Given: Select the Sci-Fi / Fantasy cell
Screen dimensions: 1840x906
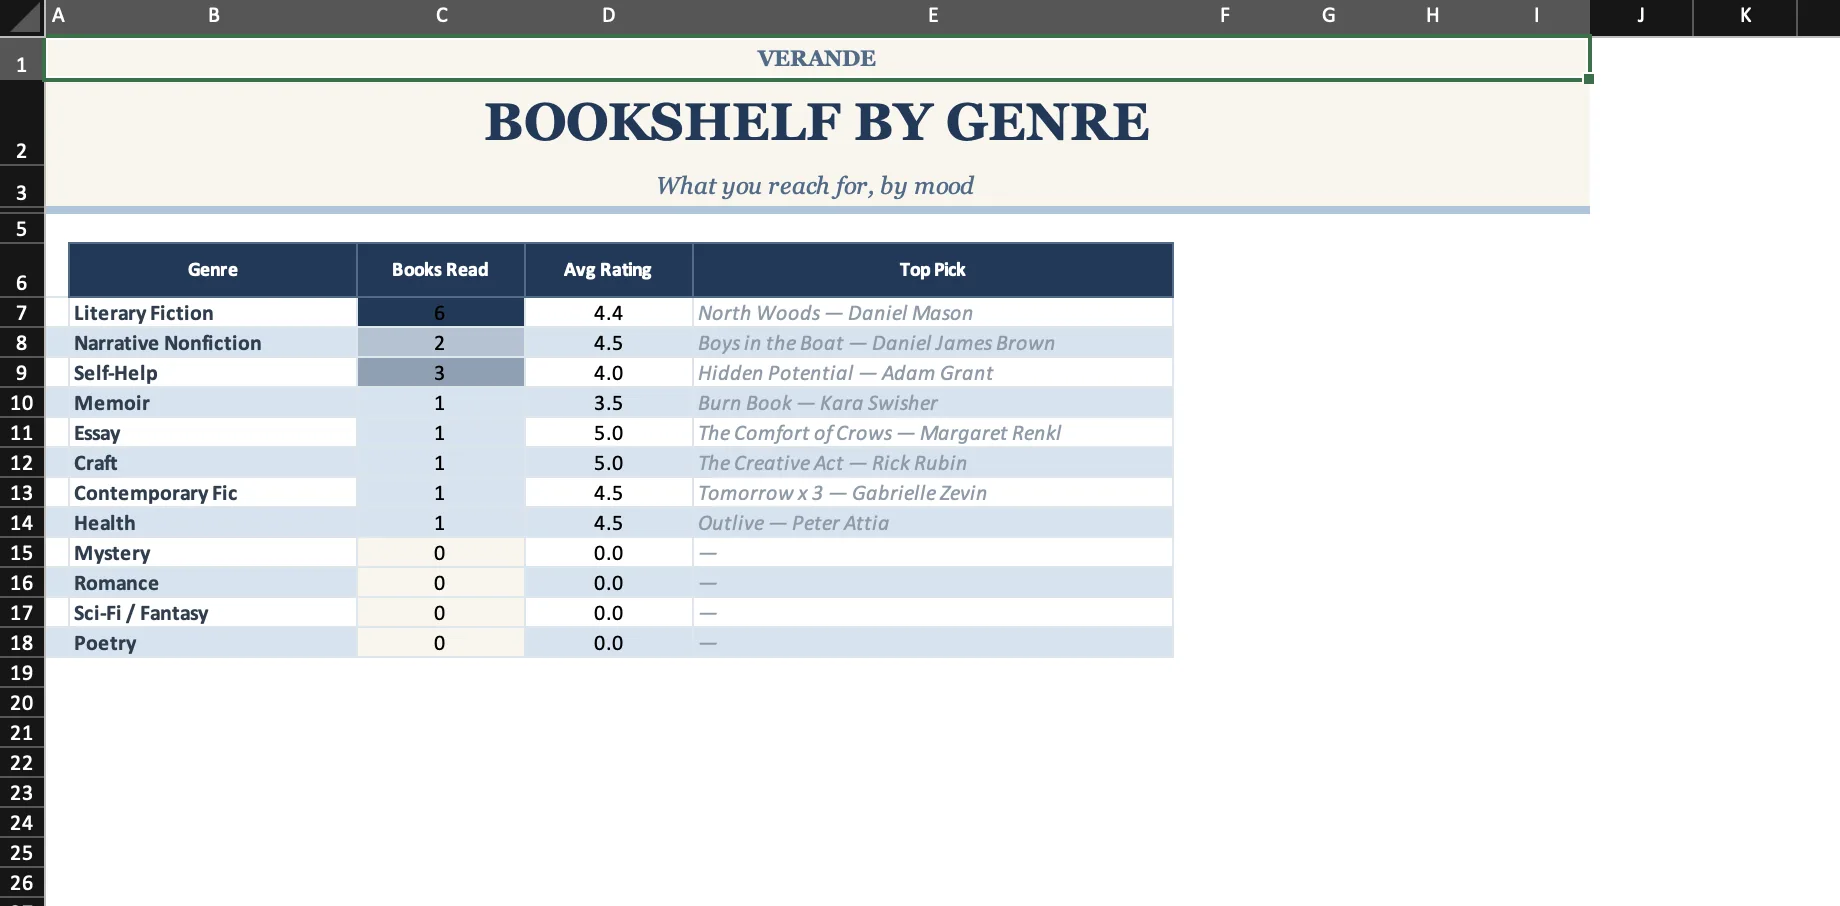Looking at the screenshot, I should point(213,613).
